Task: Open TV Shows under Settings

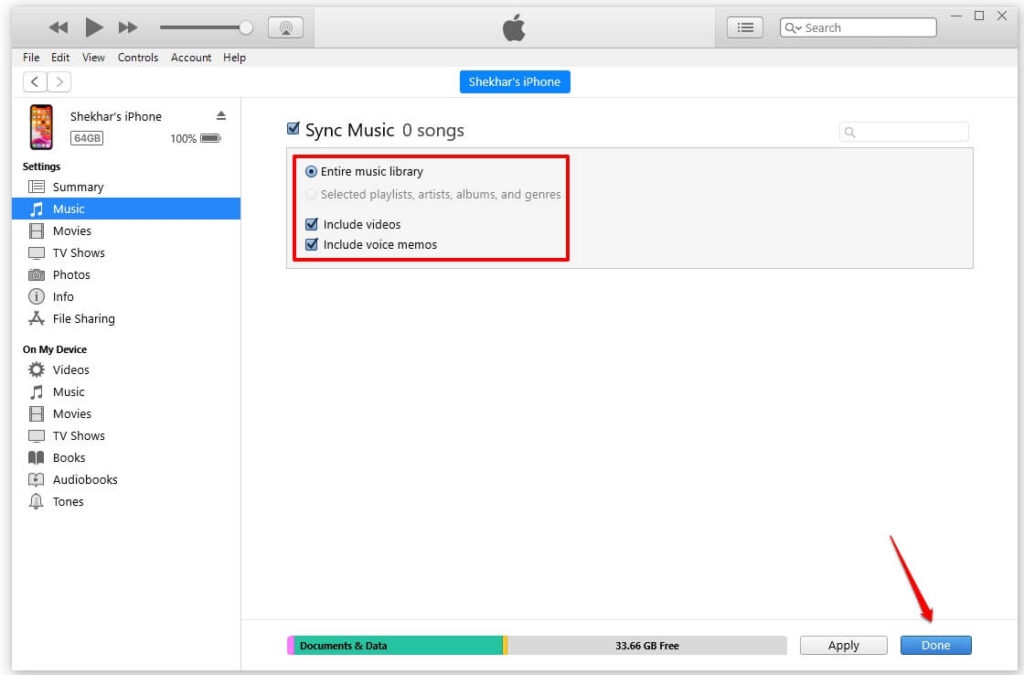Action: tap(126, 253)
